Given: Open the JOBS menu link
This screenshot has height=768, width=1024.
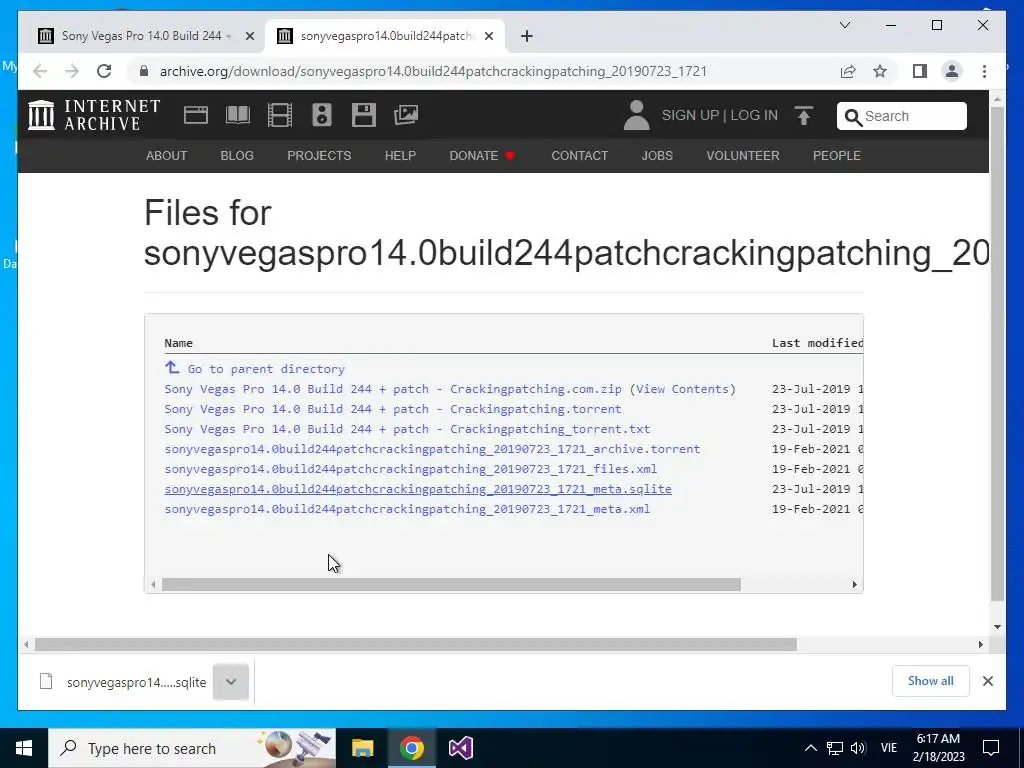Looking at the screenshot, I should coord(657,155).
